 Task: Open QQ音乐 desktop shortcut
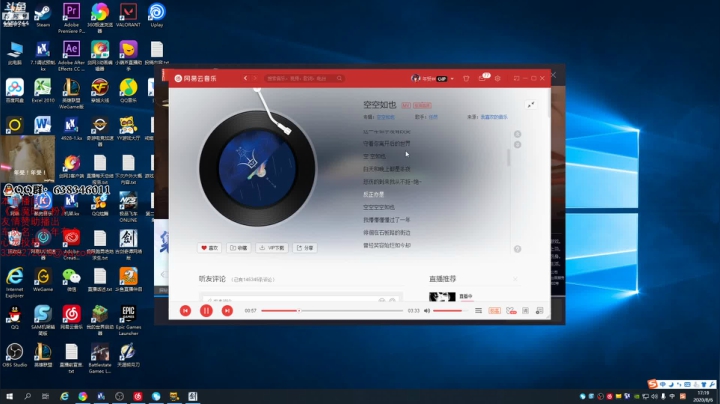pyautogui.click(x=128, y=91)
